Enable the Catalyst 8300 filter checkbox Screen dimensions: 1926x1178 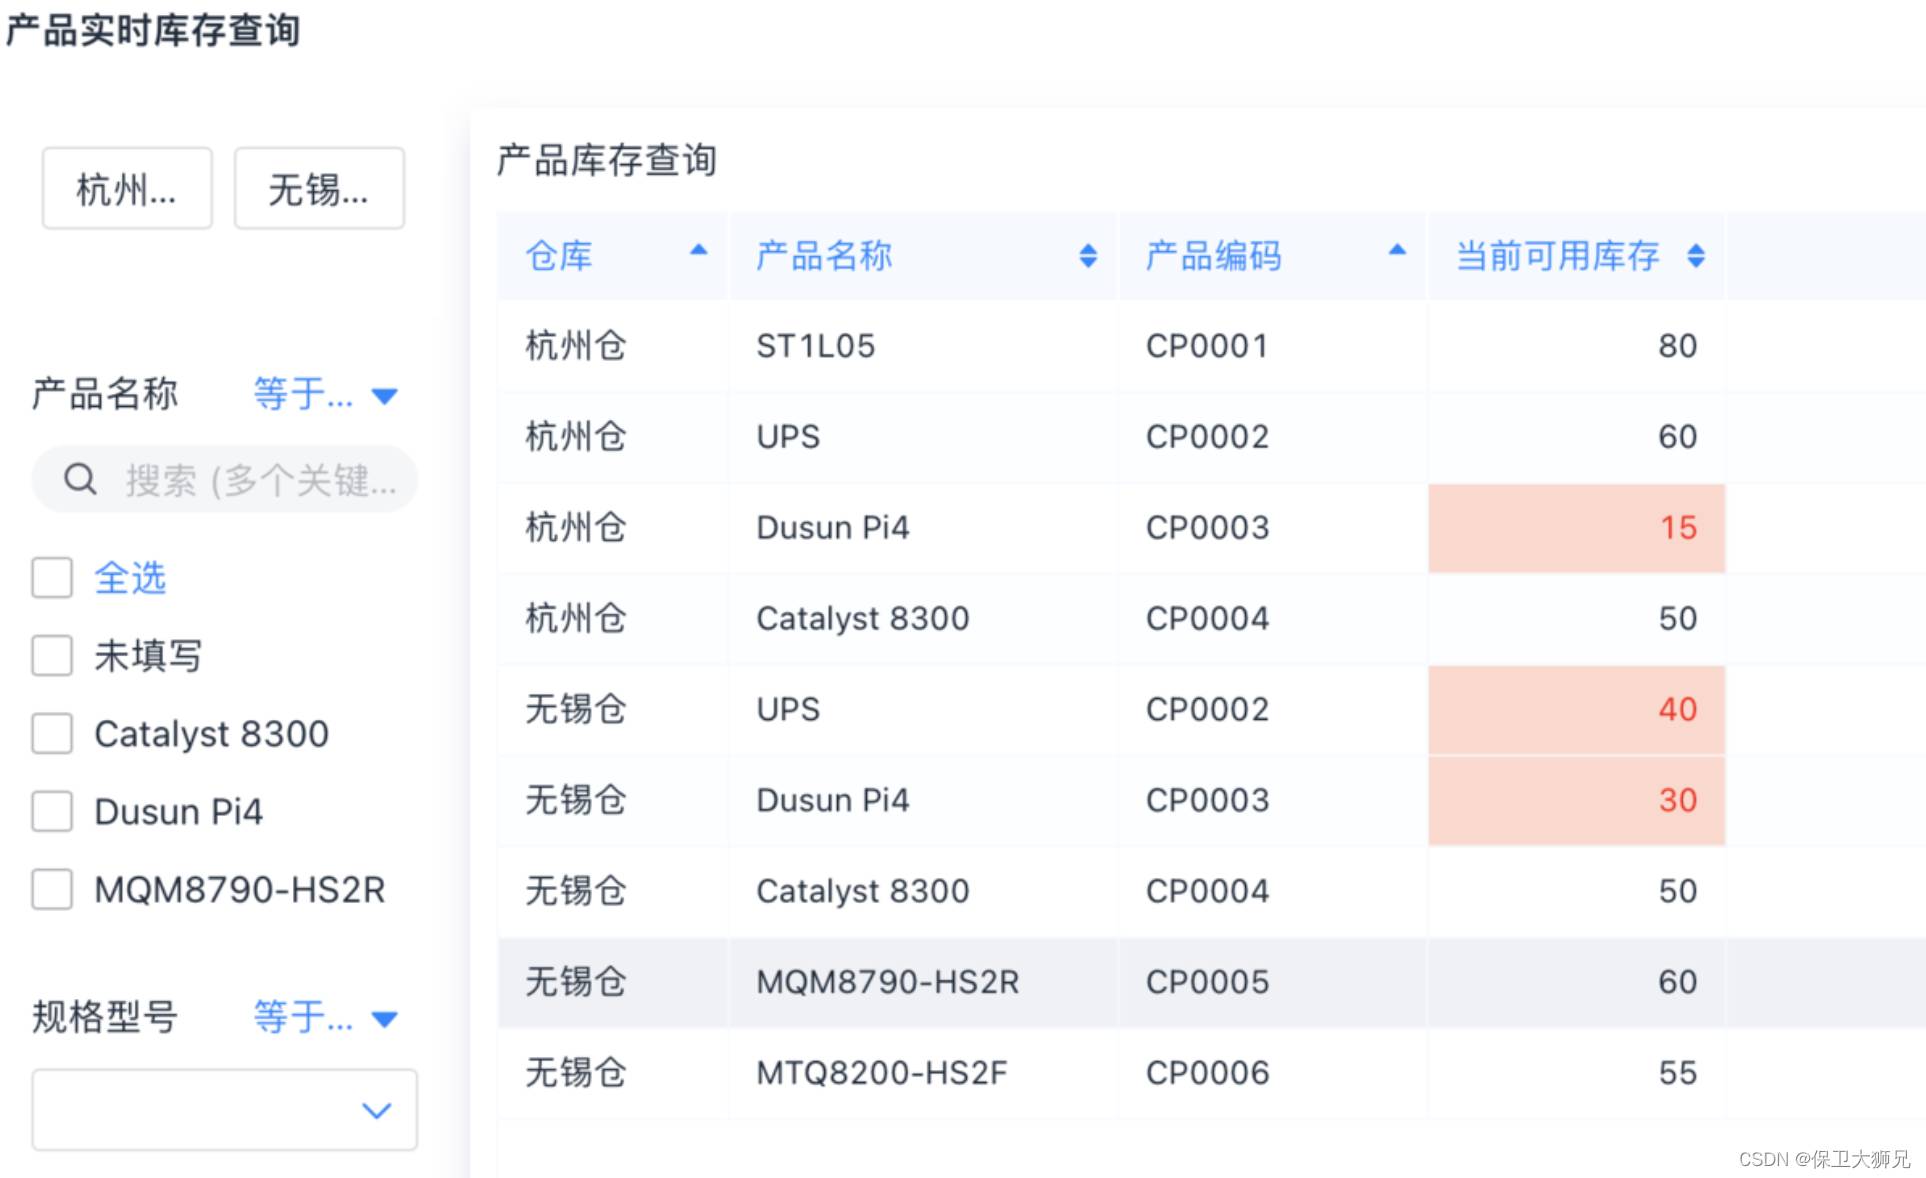(x=52, y=734)
